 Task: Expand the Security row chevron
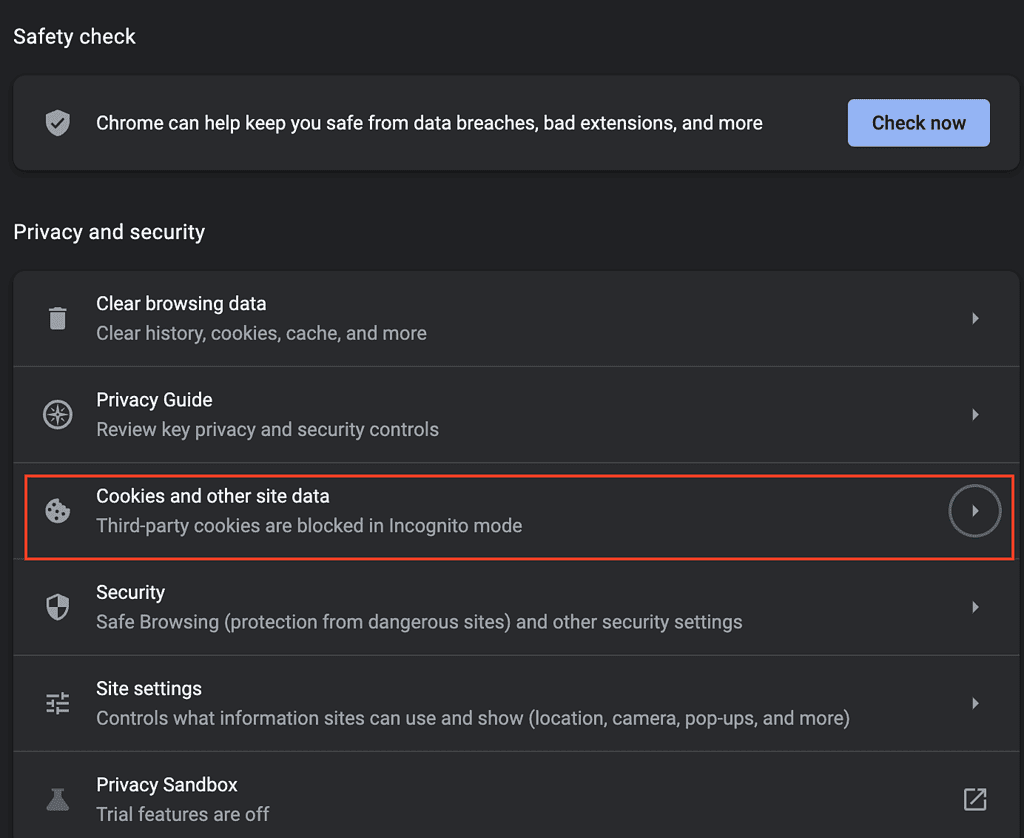tap(975, 606)
